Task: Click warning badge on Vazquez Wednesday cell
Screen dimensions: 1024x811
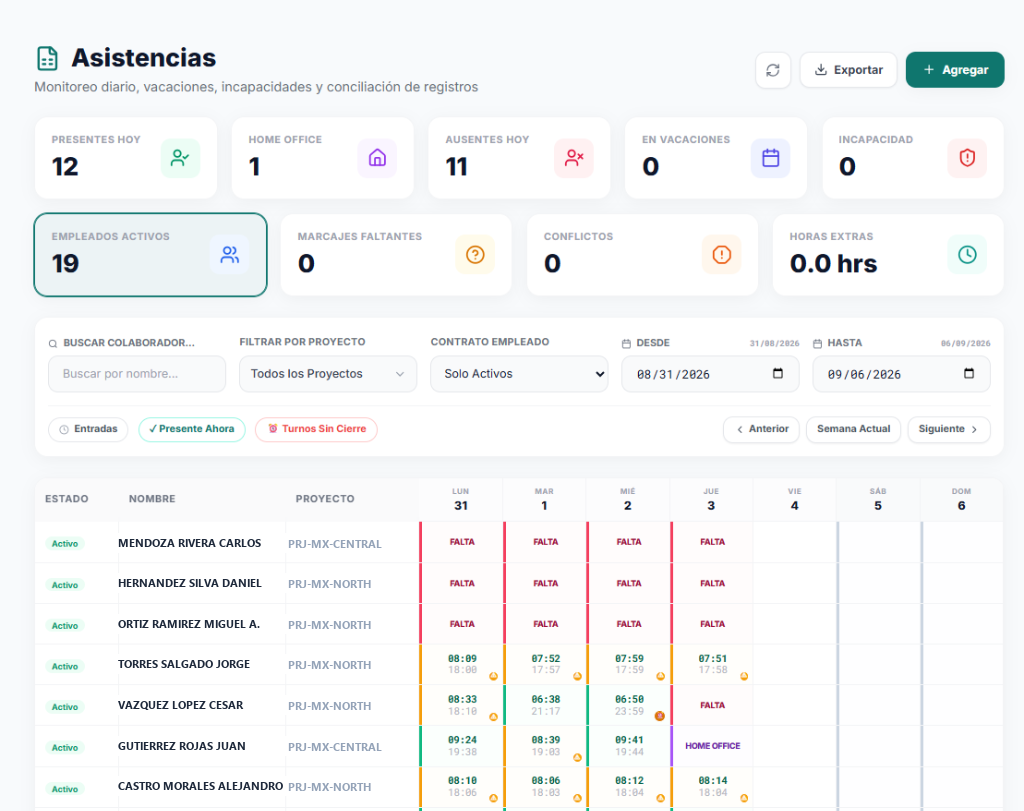Action: [660, 716]
